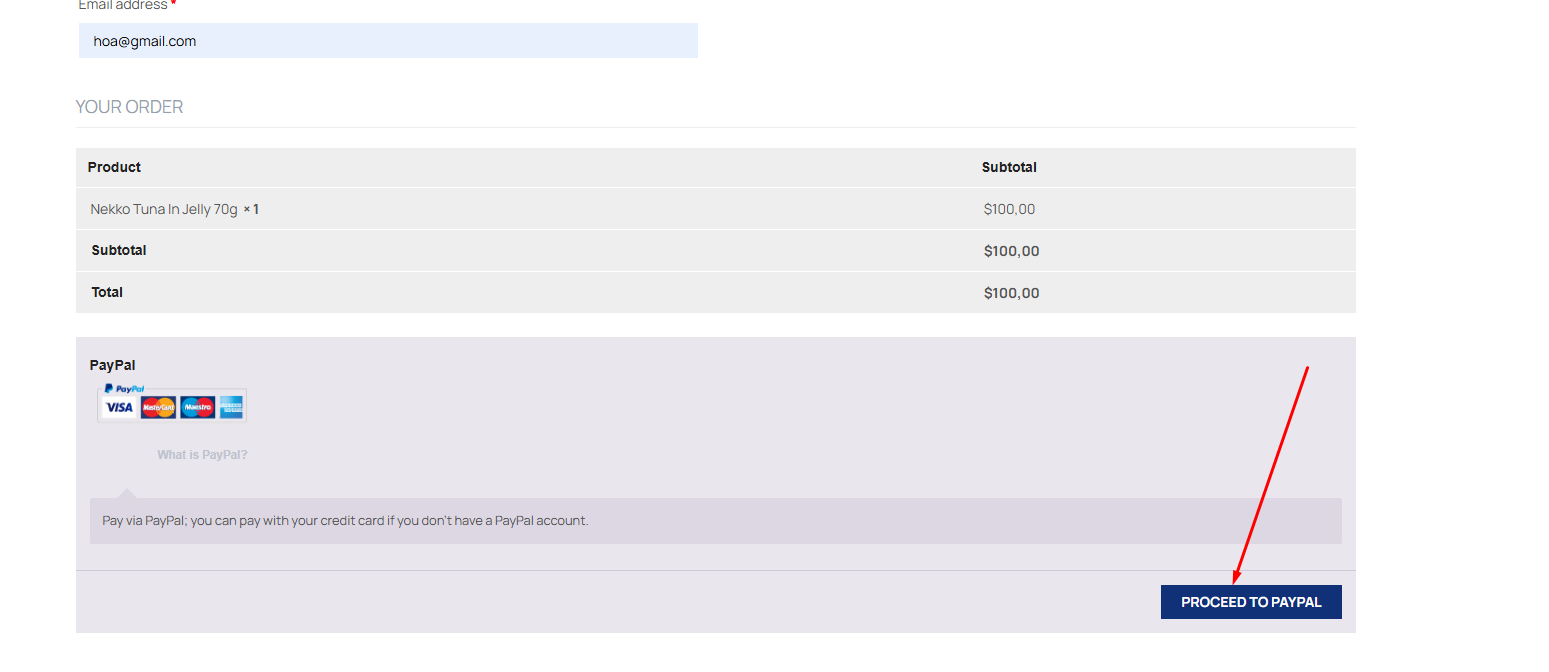Image resolution: width=1549 pixels, height=672 pixels.
Task: Click the tooltip pointer triangle above payment description
Action: [x=126, y=493]
